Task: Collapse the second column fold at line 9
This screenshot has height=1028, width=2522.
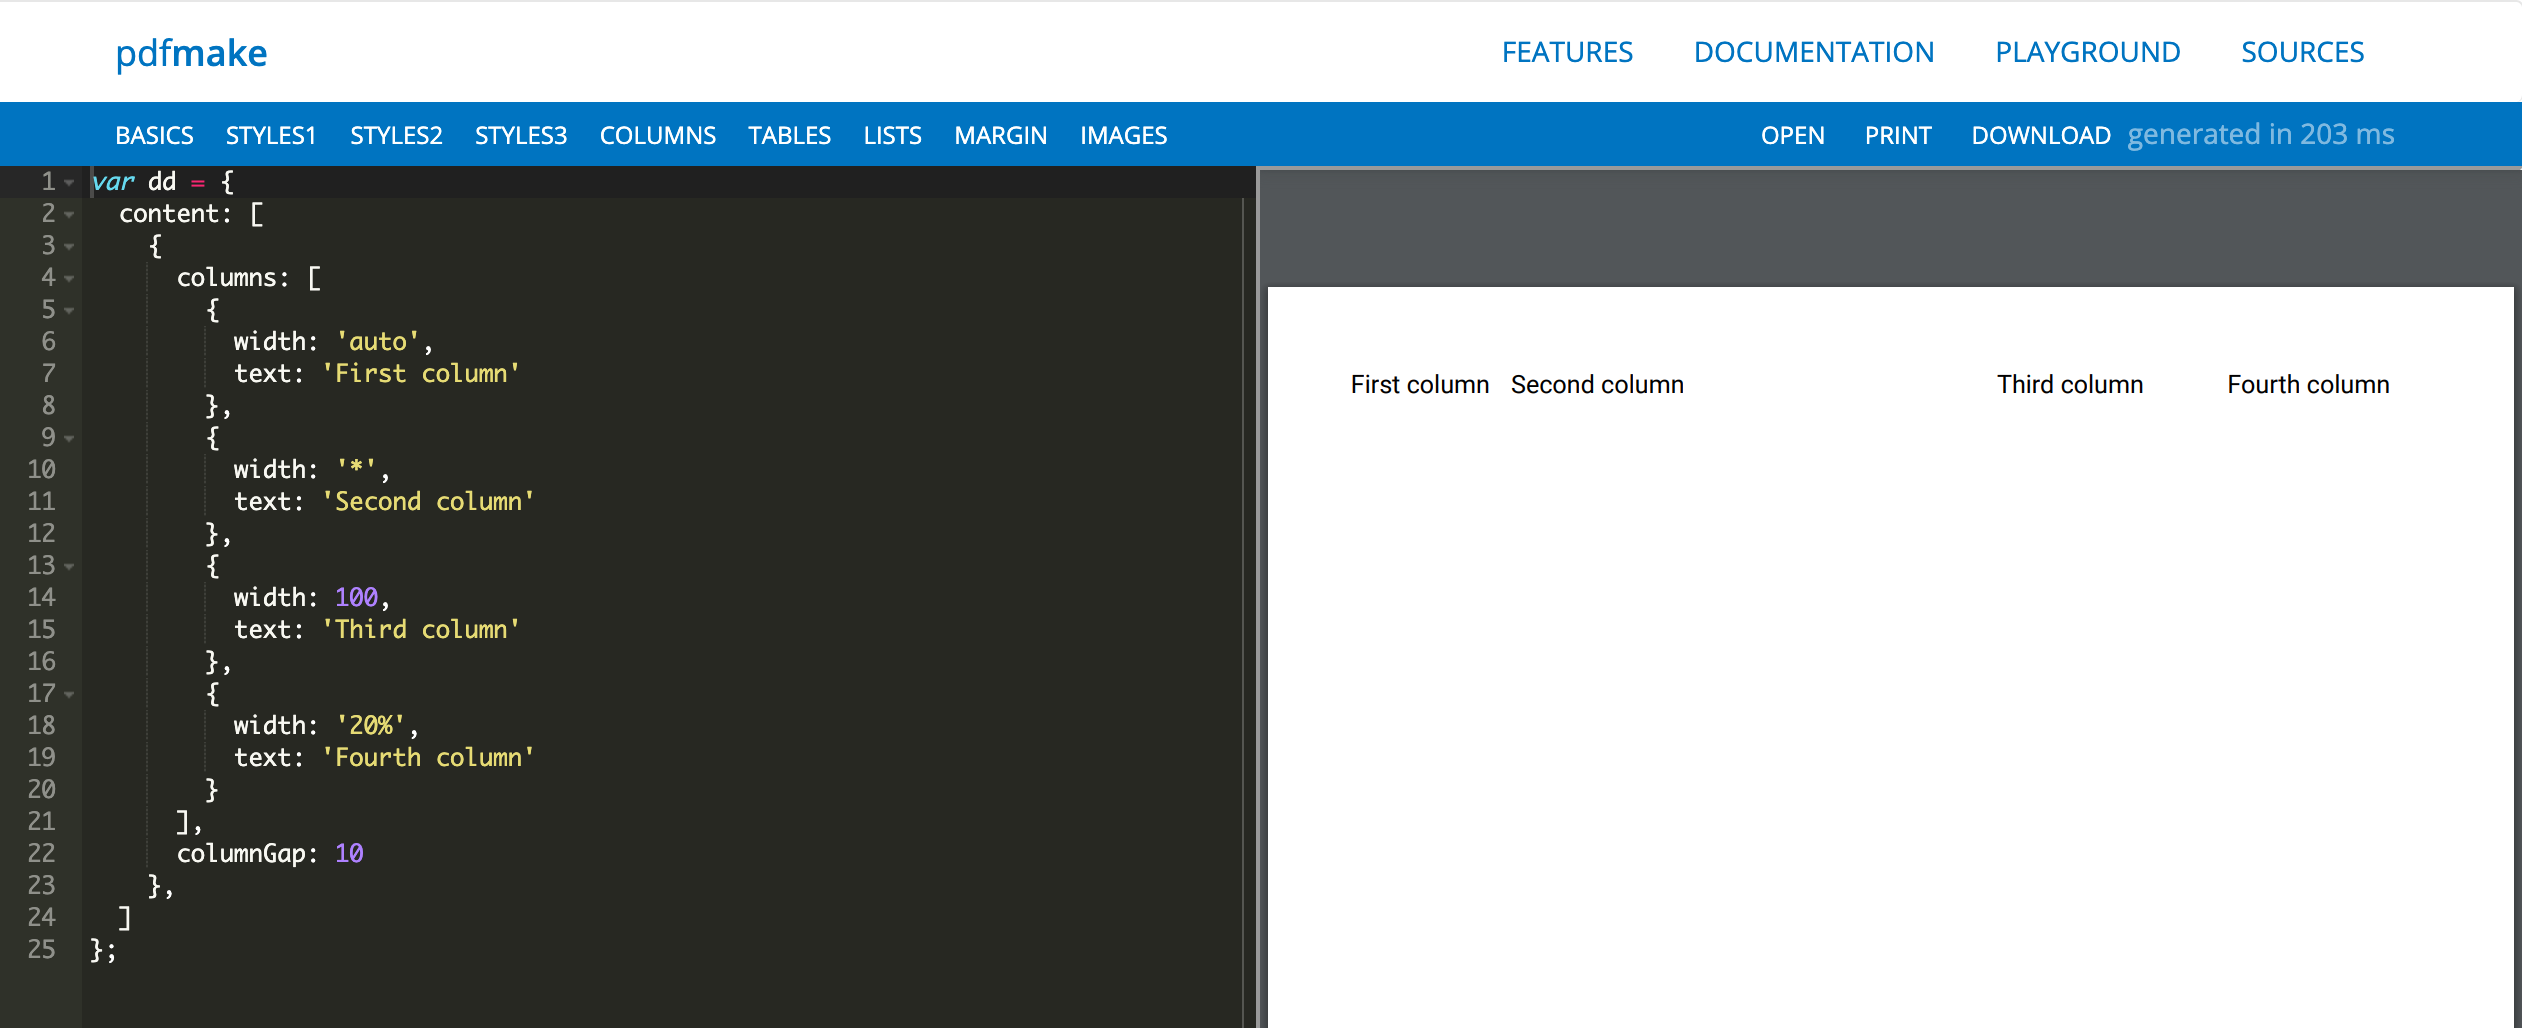Action: click(x=69, y=439)
